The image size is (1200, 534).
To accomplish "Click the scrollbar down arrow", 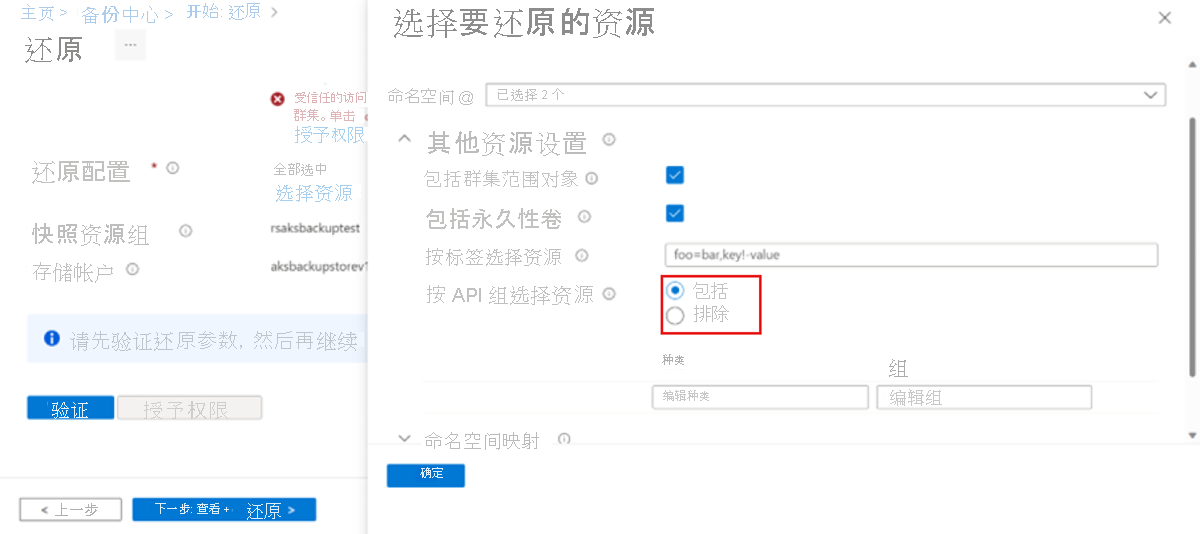I will pos(1191,436).
